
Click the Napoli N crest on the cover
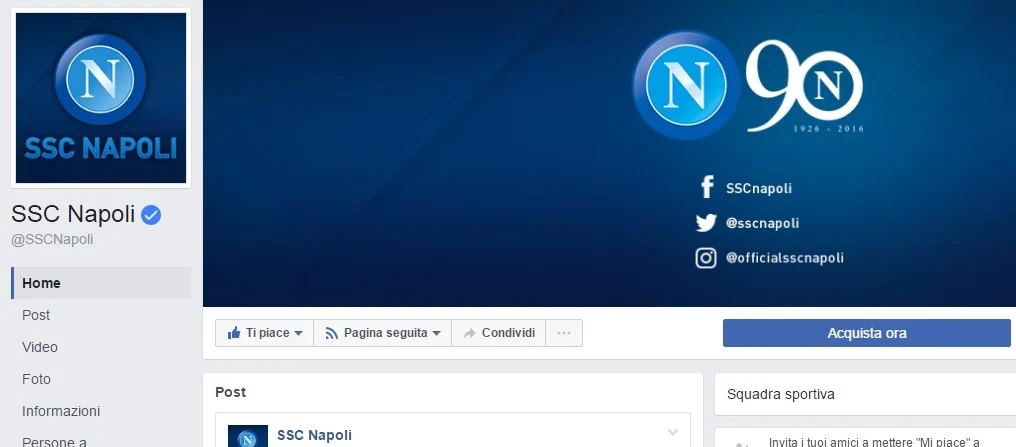[x=686, y=85]
